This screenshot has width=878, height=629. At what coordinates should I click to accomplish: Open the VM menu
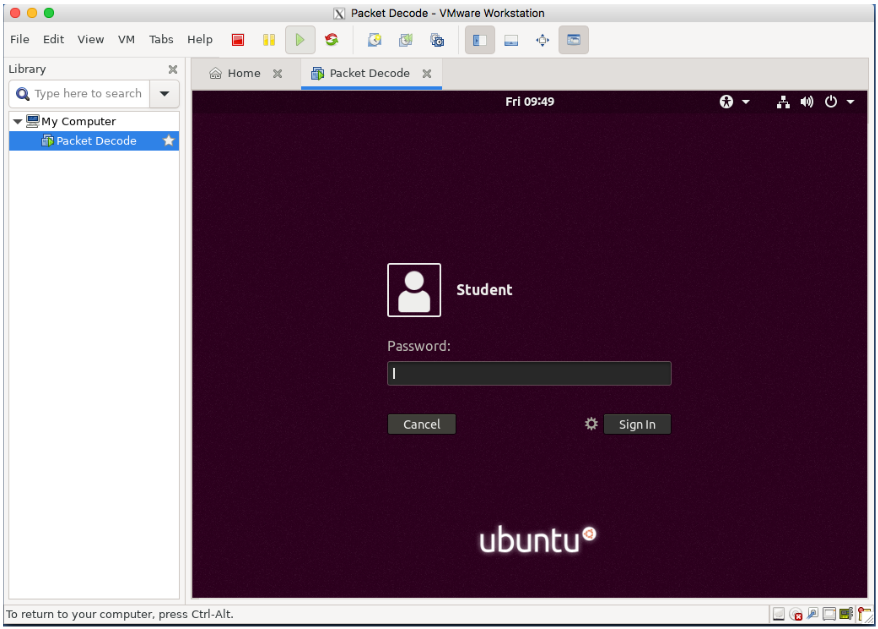tap(127, 39)
